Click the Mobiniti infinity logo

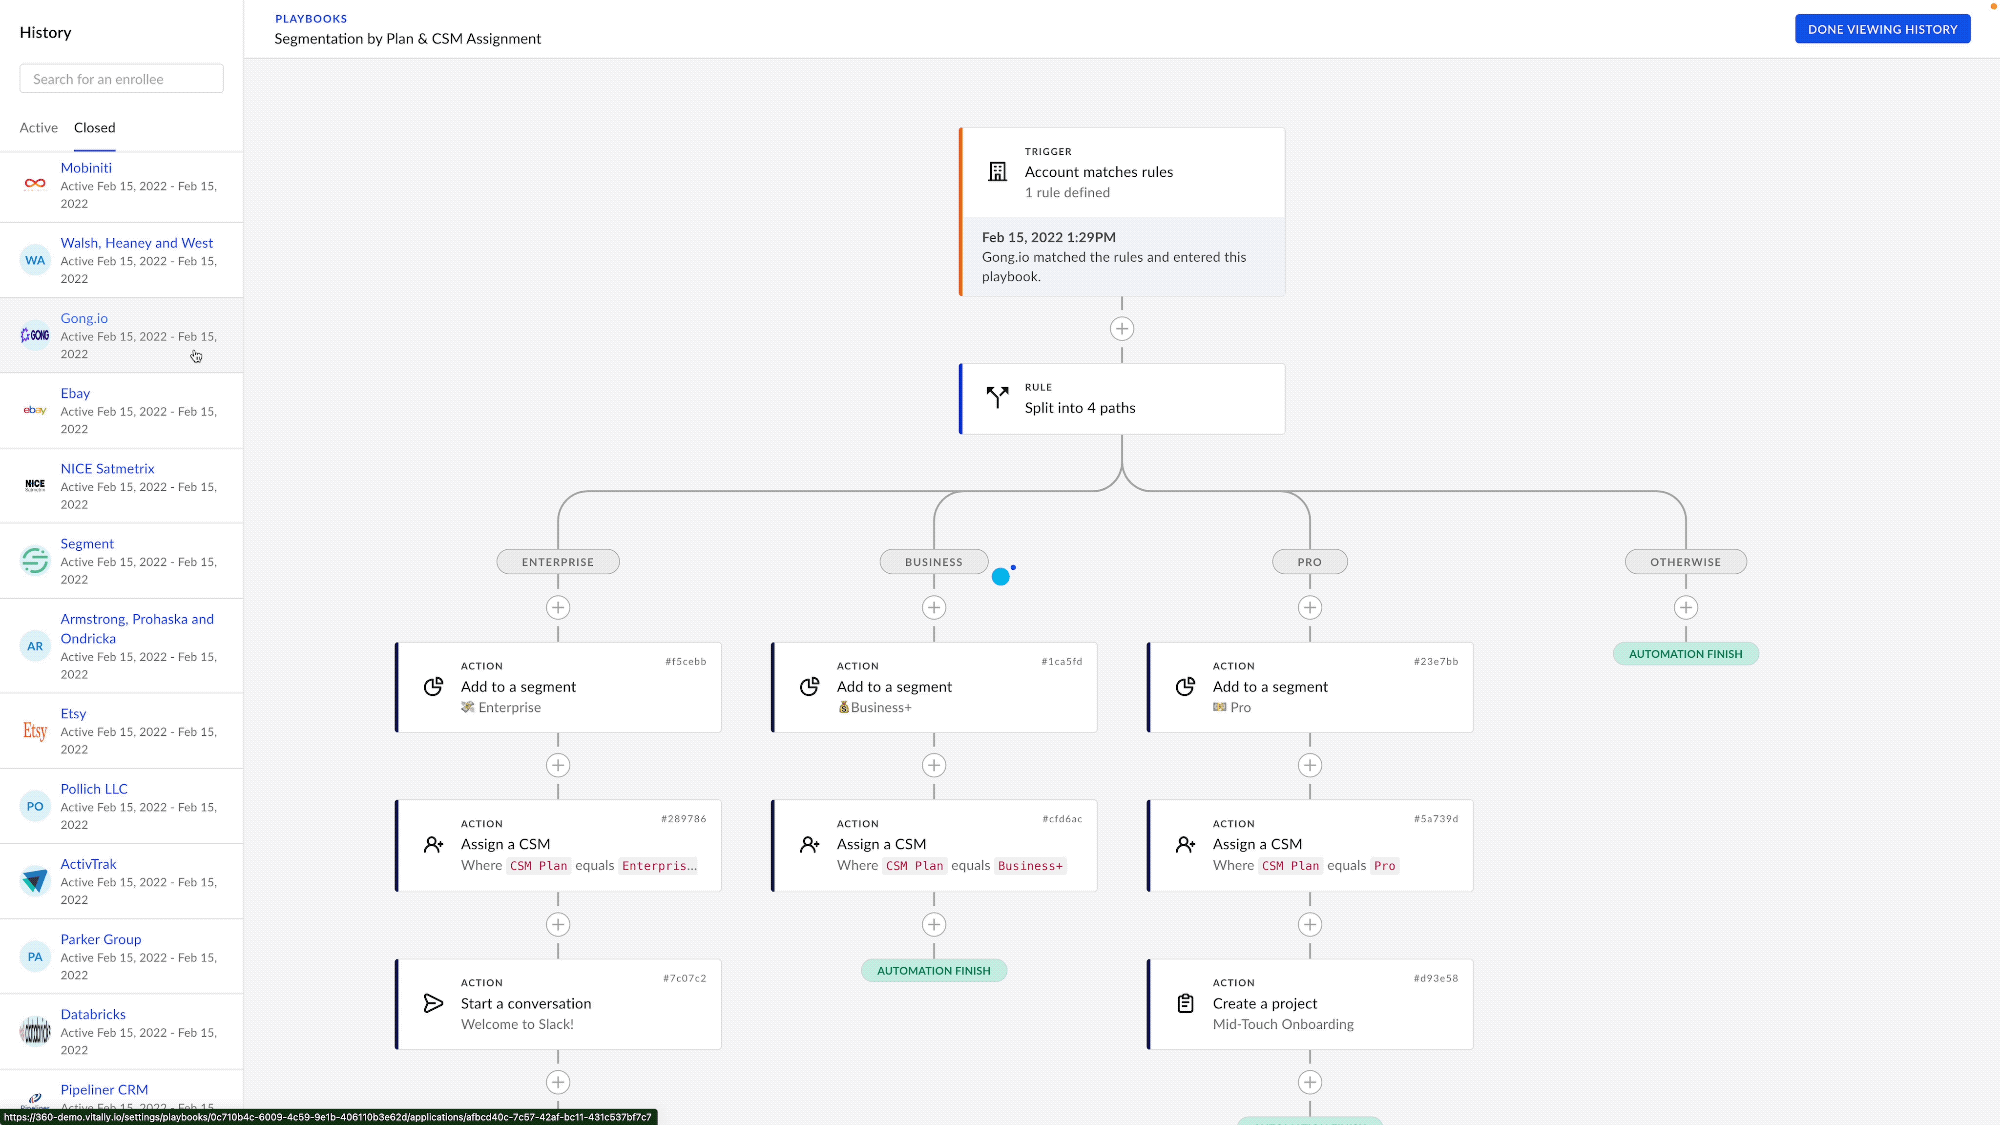[x=35, y=184]
